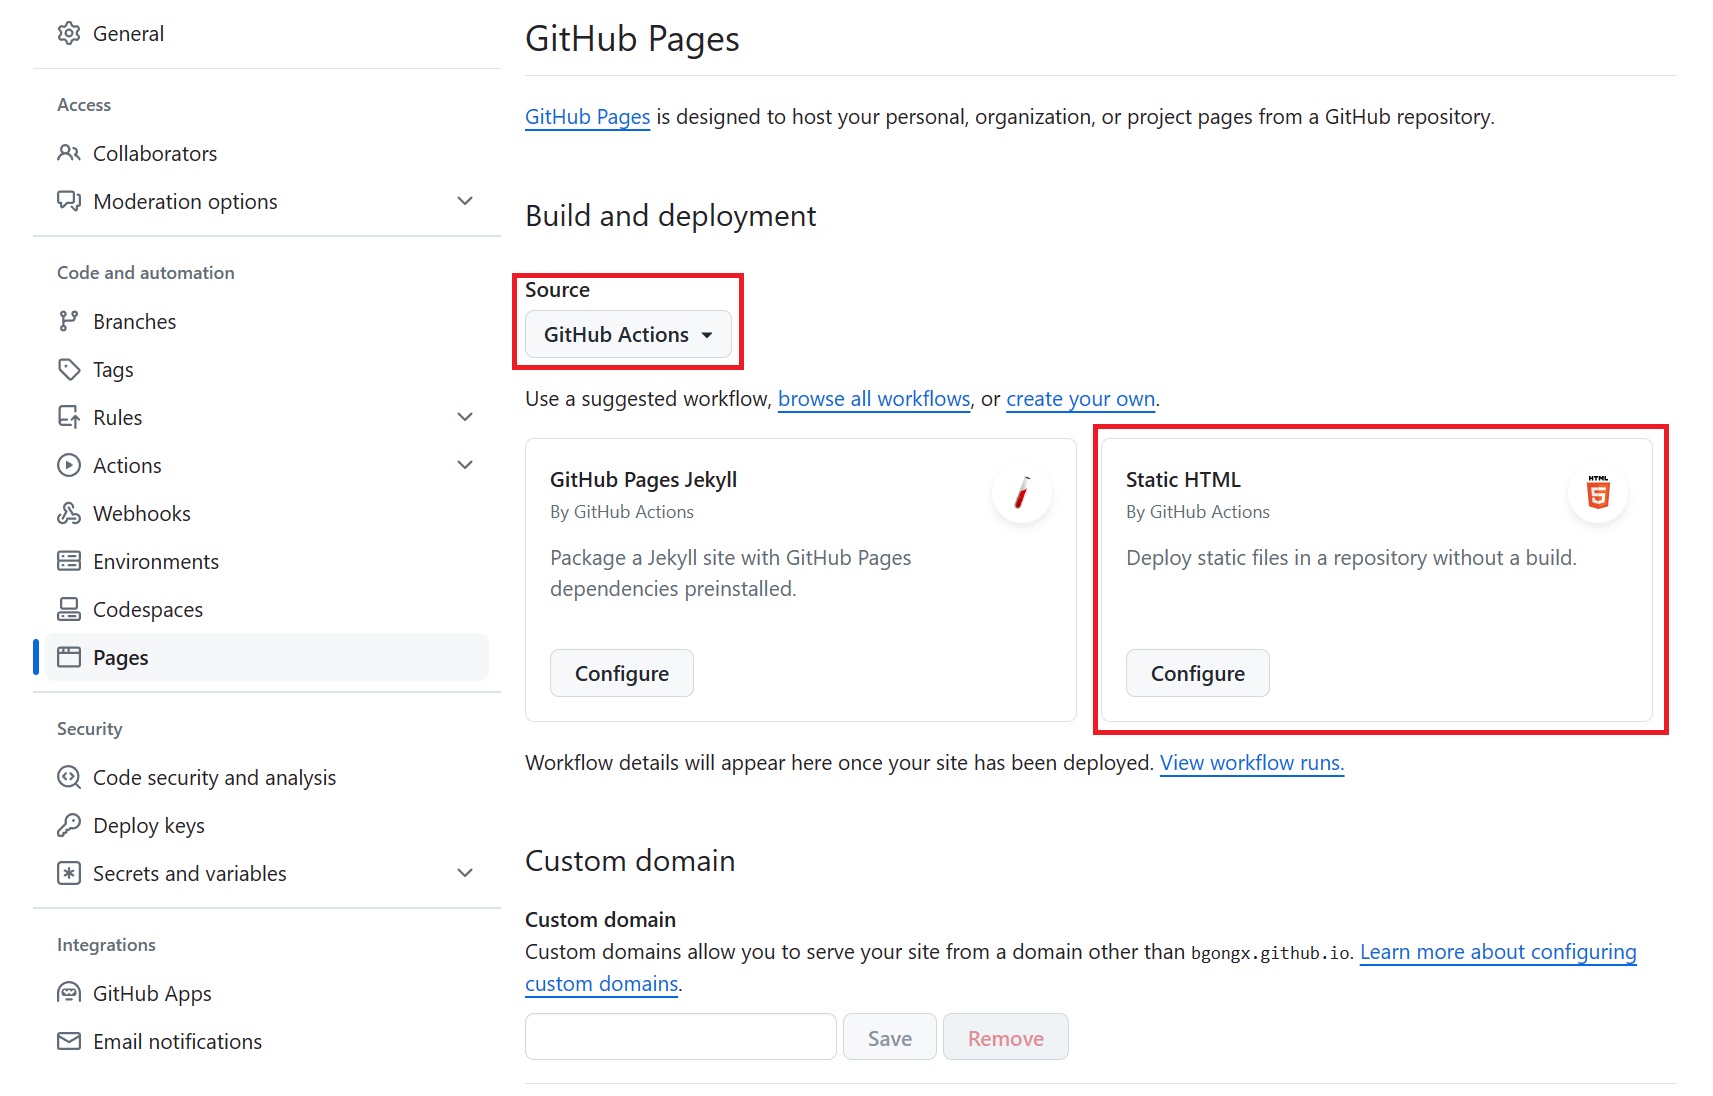Click the Security section label

(90, 729)
